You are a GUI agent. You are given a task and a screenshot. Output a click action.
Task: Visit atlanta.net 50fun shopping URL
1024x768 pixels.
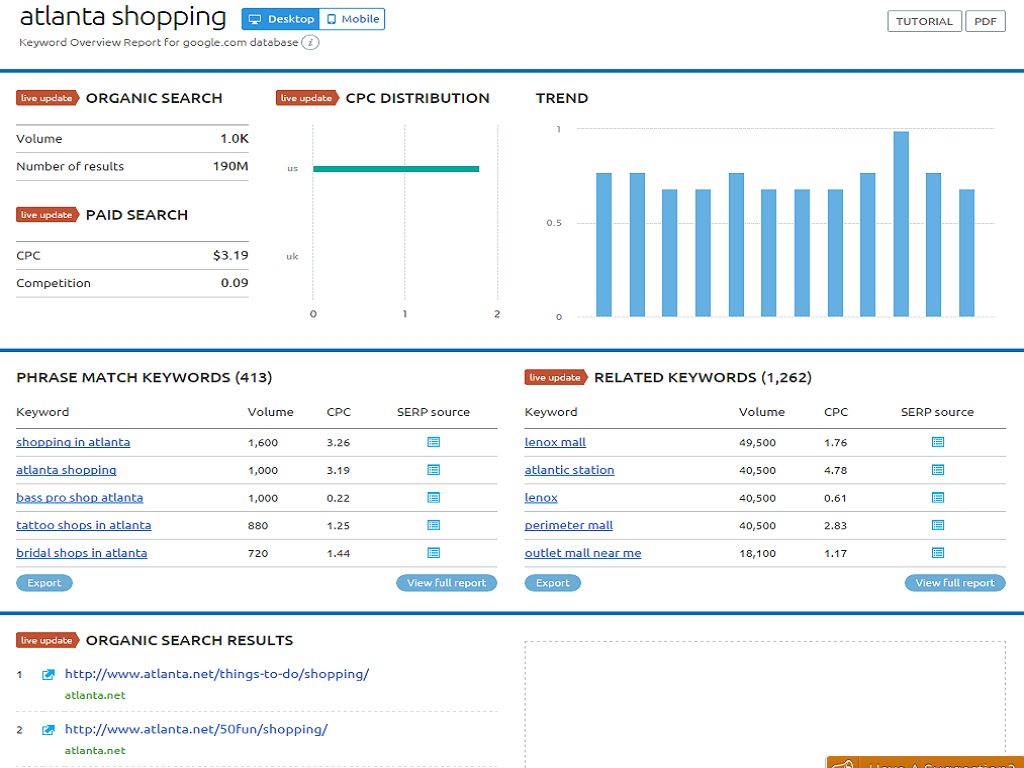click(196, 729)
